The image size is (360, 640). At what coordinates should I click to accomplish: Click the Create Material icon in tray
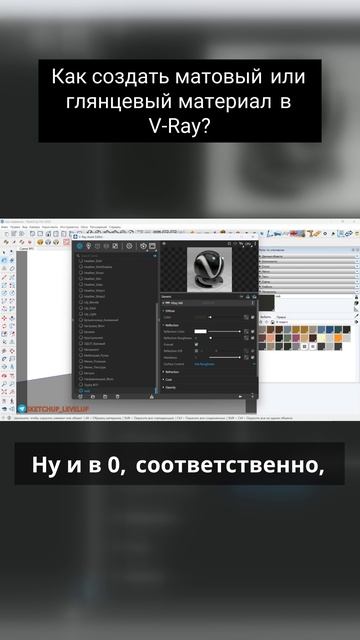pyautogui.click(x=356, y=303)
